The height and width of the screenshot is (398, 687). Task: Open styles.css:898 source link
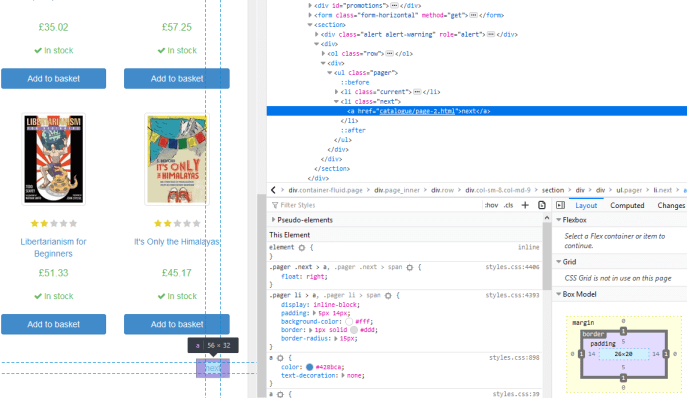514,358
